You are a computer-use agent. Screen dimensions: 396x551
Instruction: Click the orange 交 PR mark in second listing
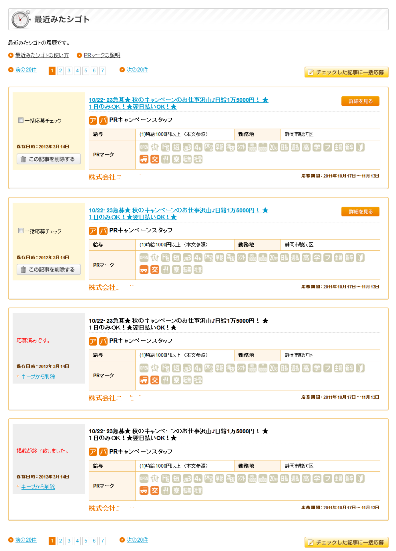pos(155,270)
